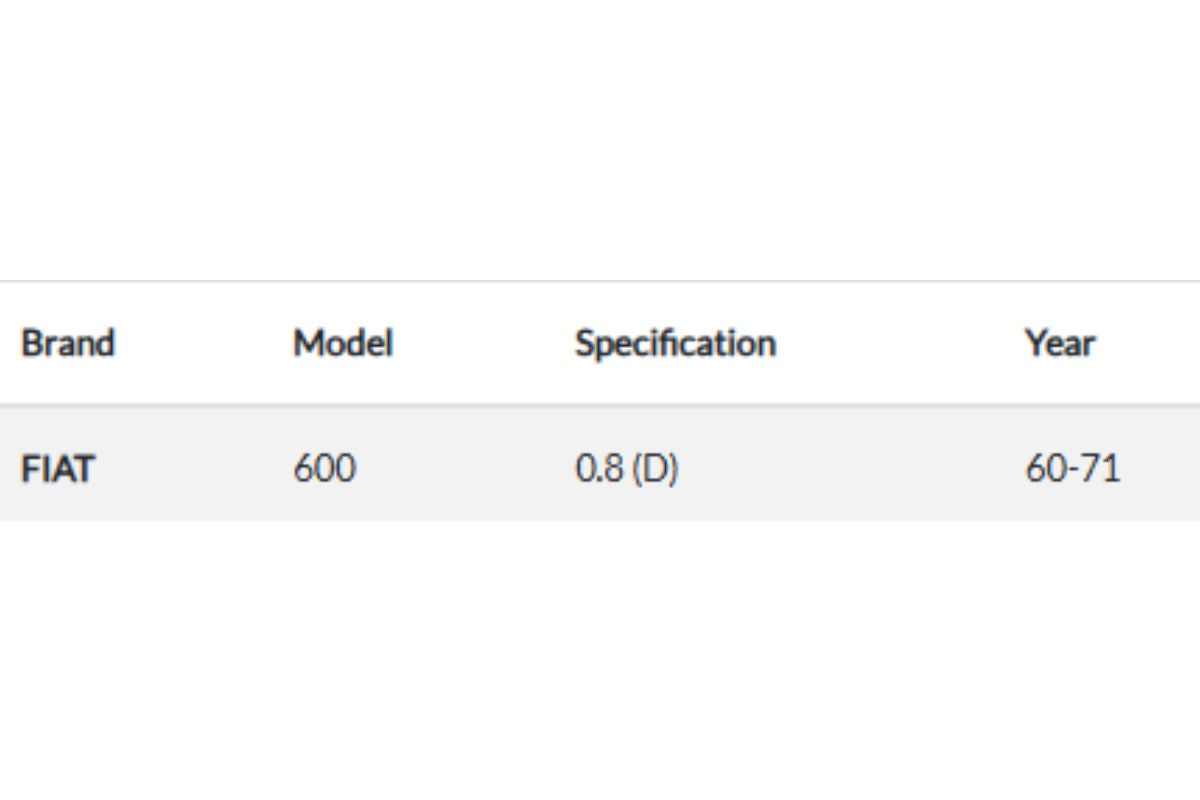Click the 0.8 (D) specification value

[x=626, y=468]
